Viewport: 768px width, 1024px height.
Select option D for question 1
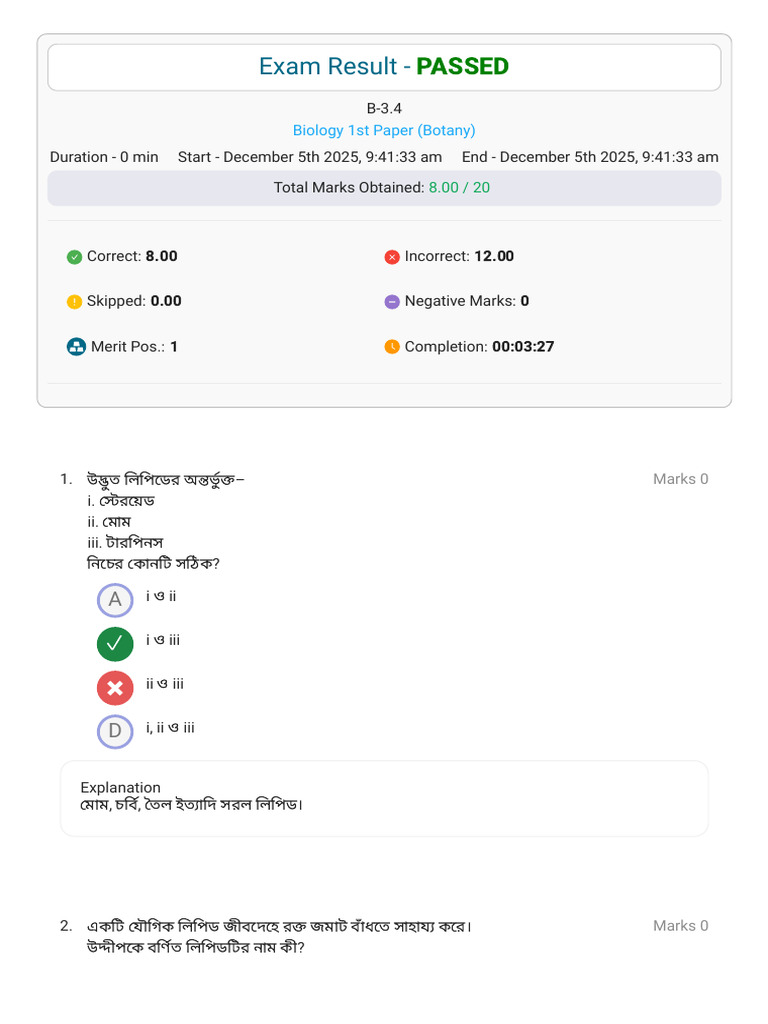pos(115,732)
